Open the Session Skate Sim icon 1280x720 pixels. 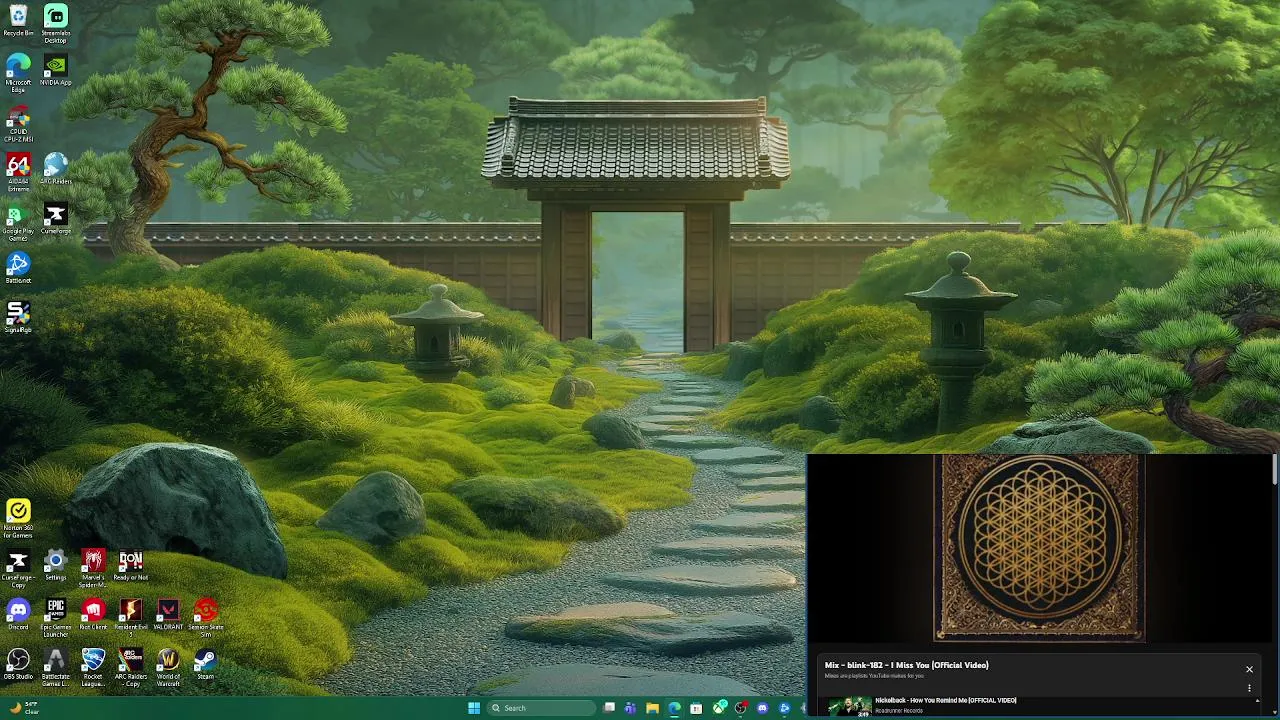point(205,617)
